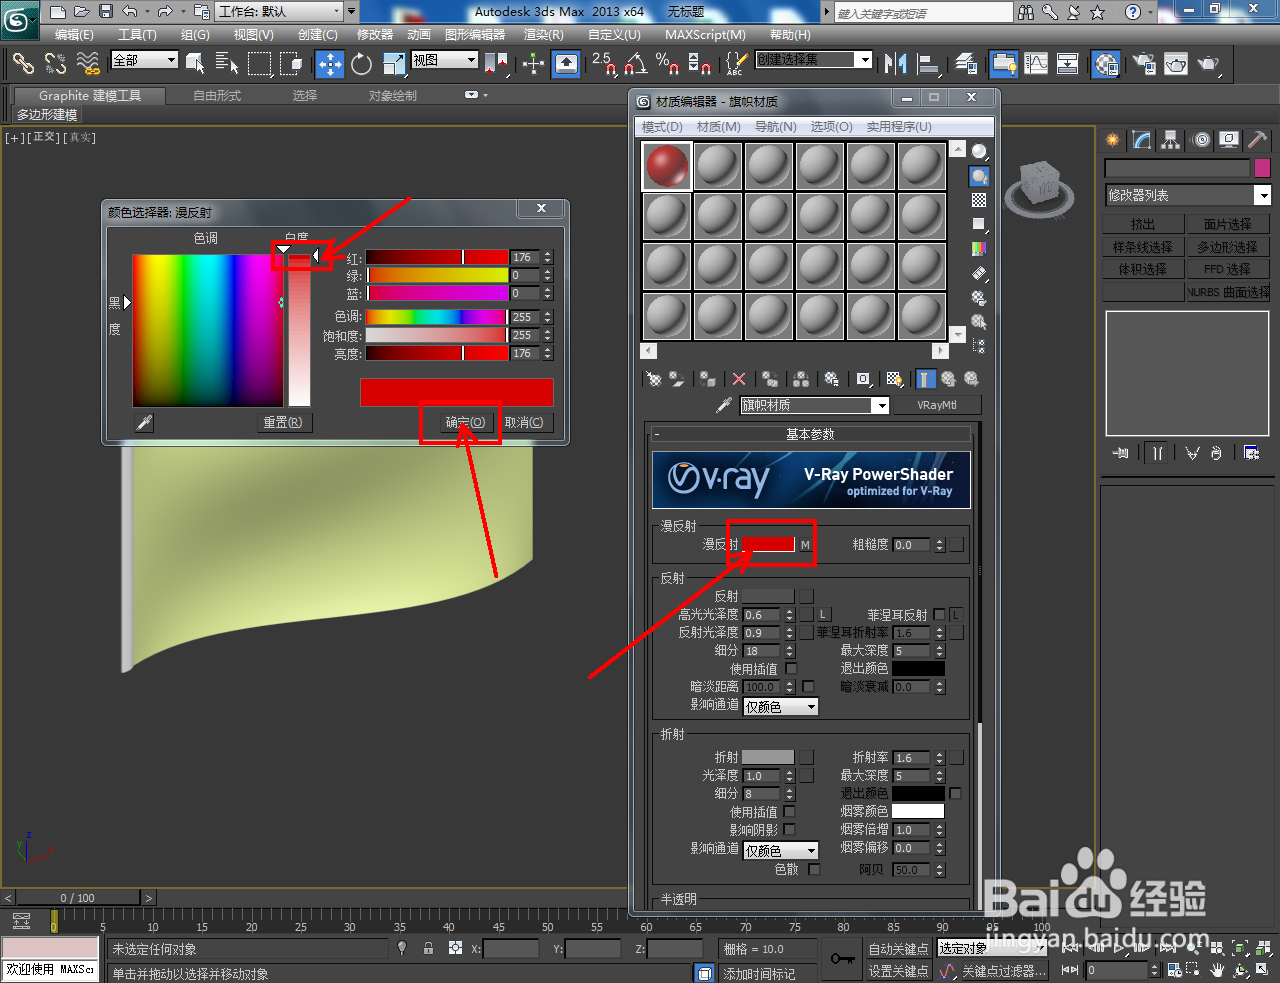
Task: Click the VRayMtl material type button
Action: [x=936, y=405]
